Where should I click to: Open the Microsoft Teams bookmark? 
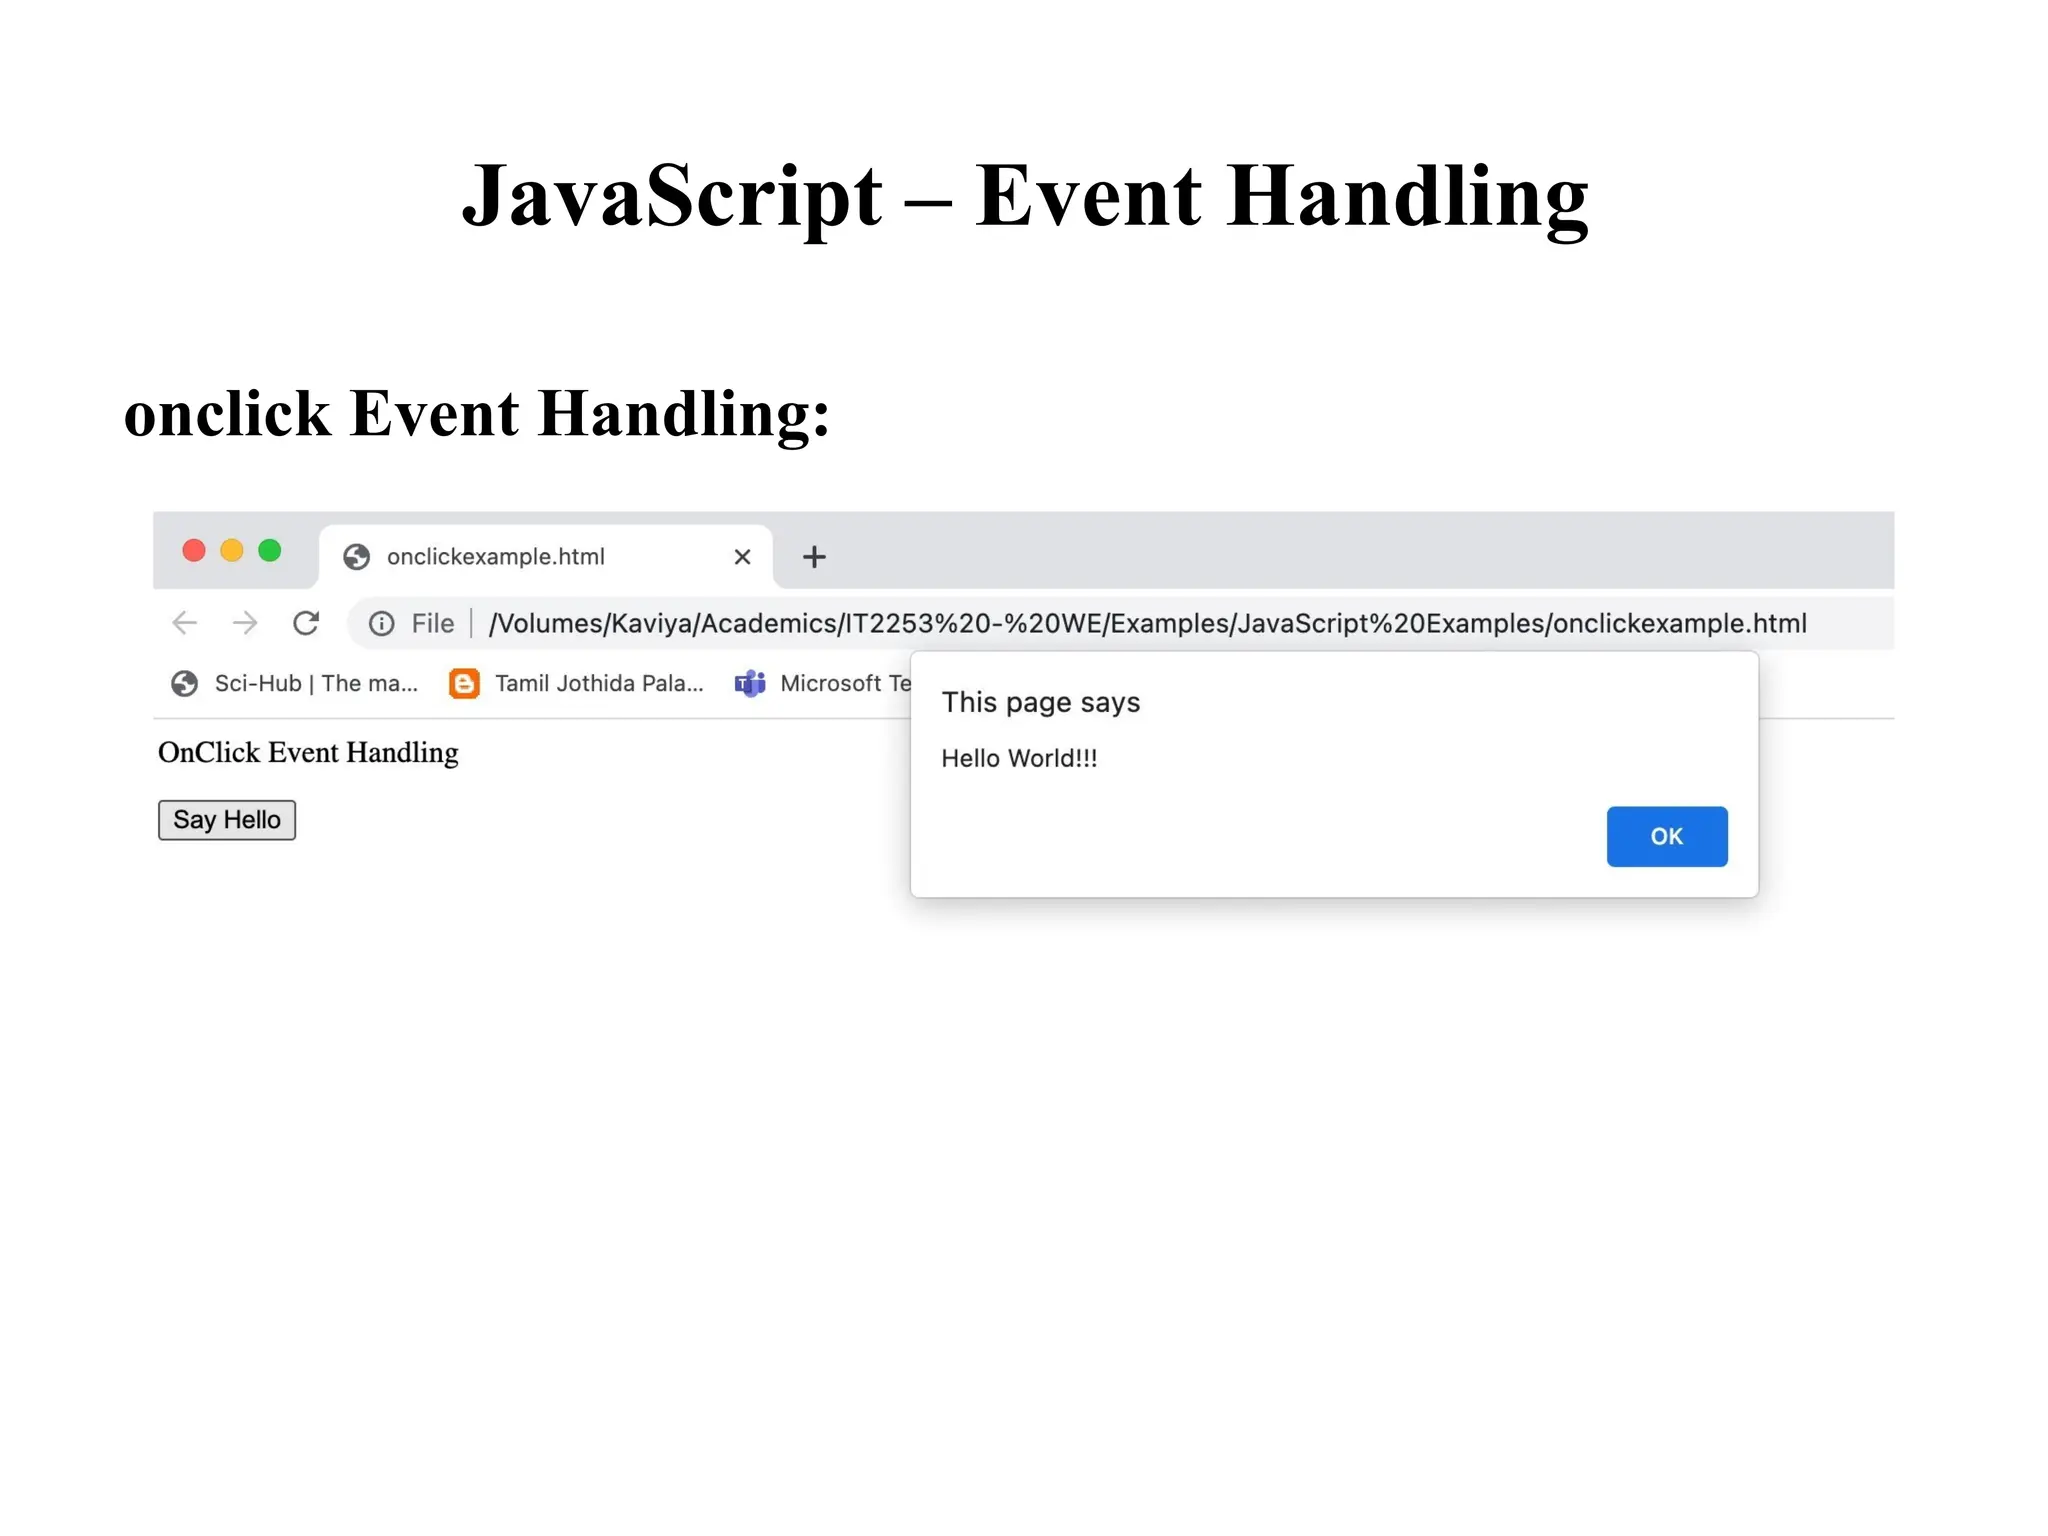coord(823,684)
